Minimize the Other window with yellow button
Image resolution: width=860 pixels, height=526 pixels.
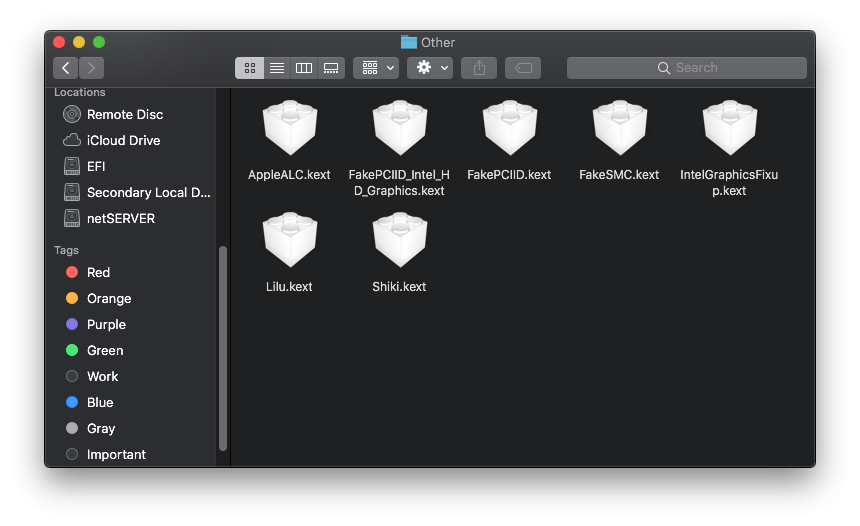79,42
